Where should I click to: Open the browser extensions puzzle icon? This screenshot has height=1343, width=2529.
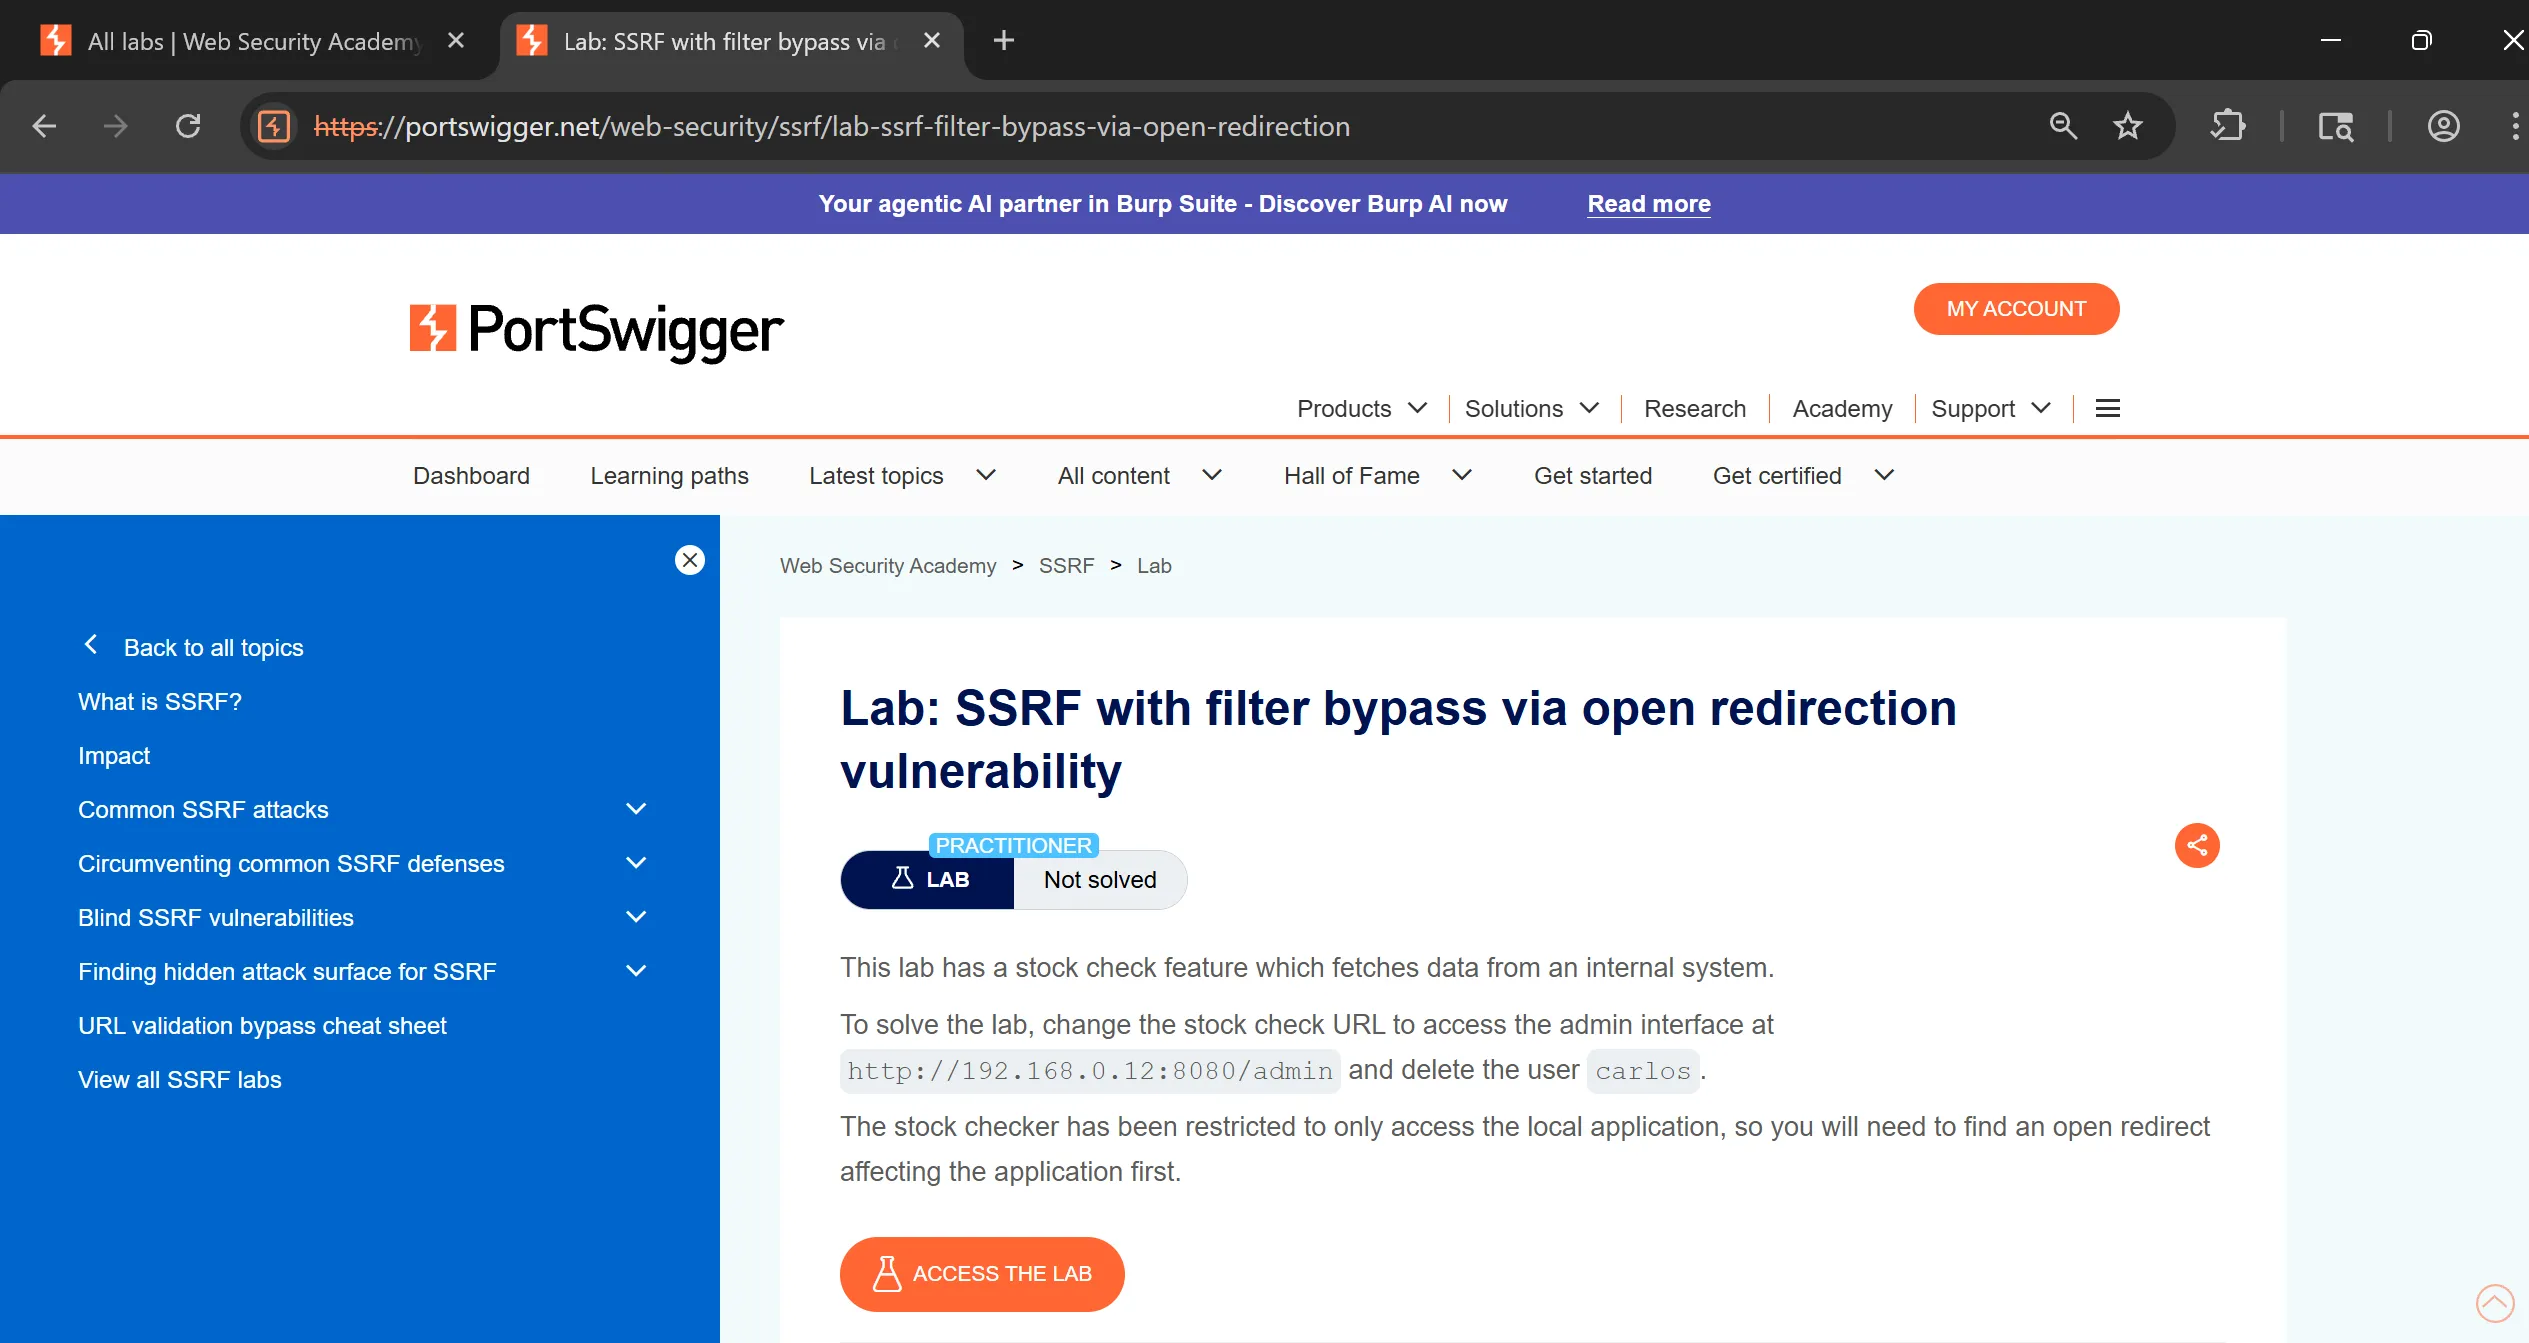click(x=2227, y=126)
